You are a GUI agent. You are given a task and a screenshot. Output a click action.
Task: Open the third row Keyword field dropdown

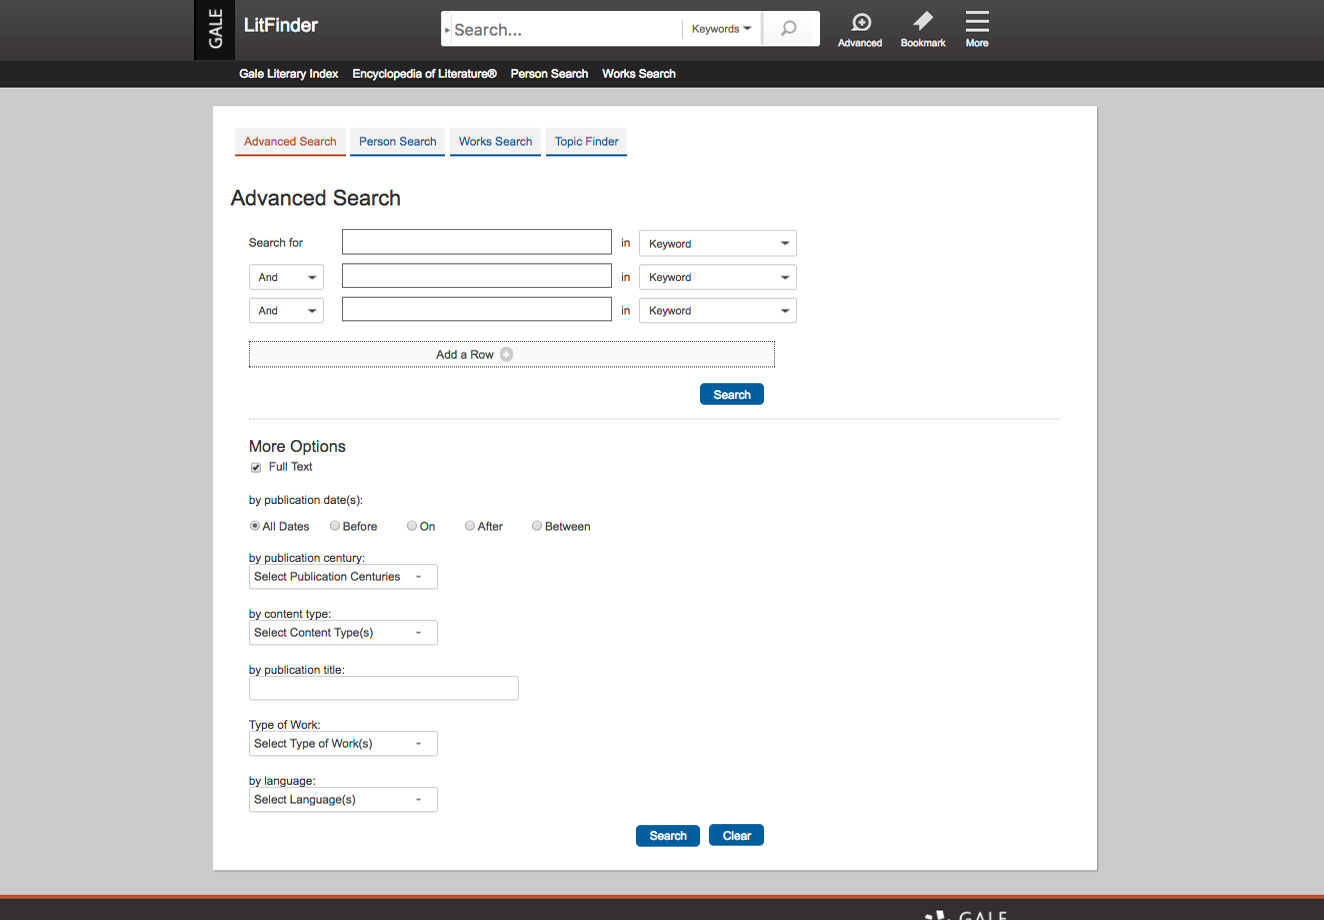(718, 311)
